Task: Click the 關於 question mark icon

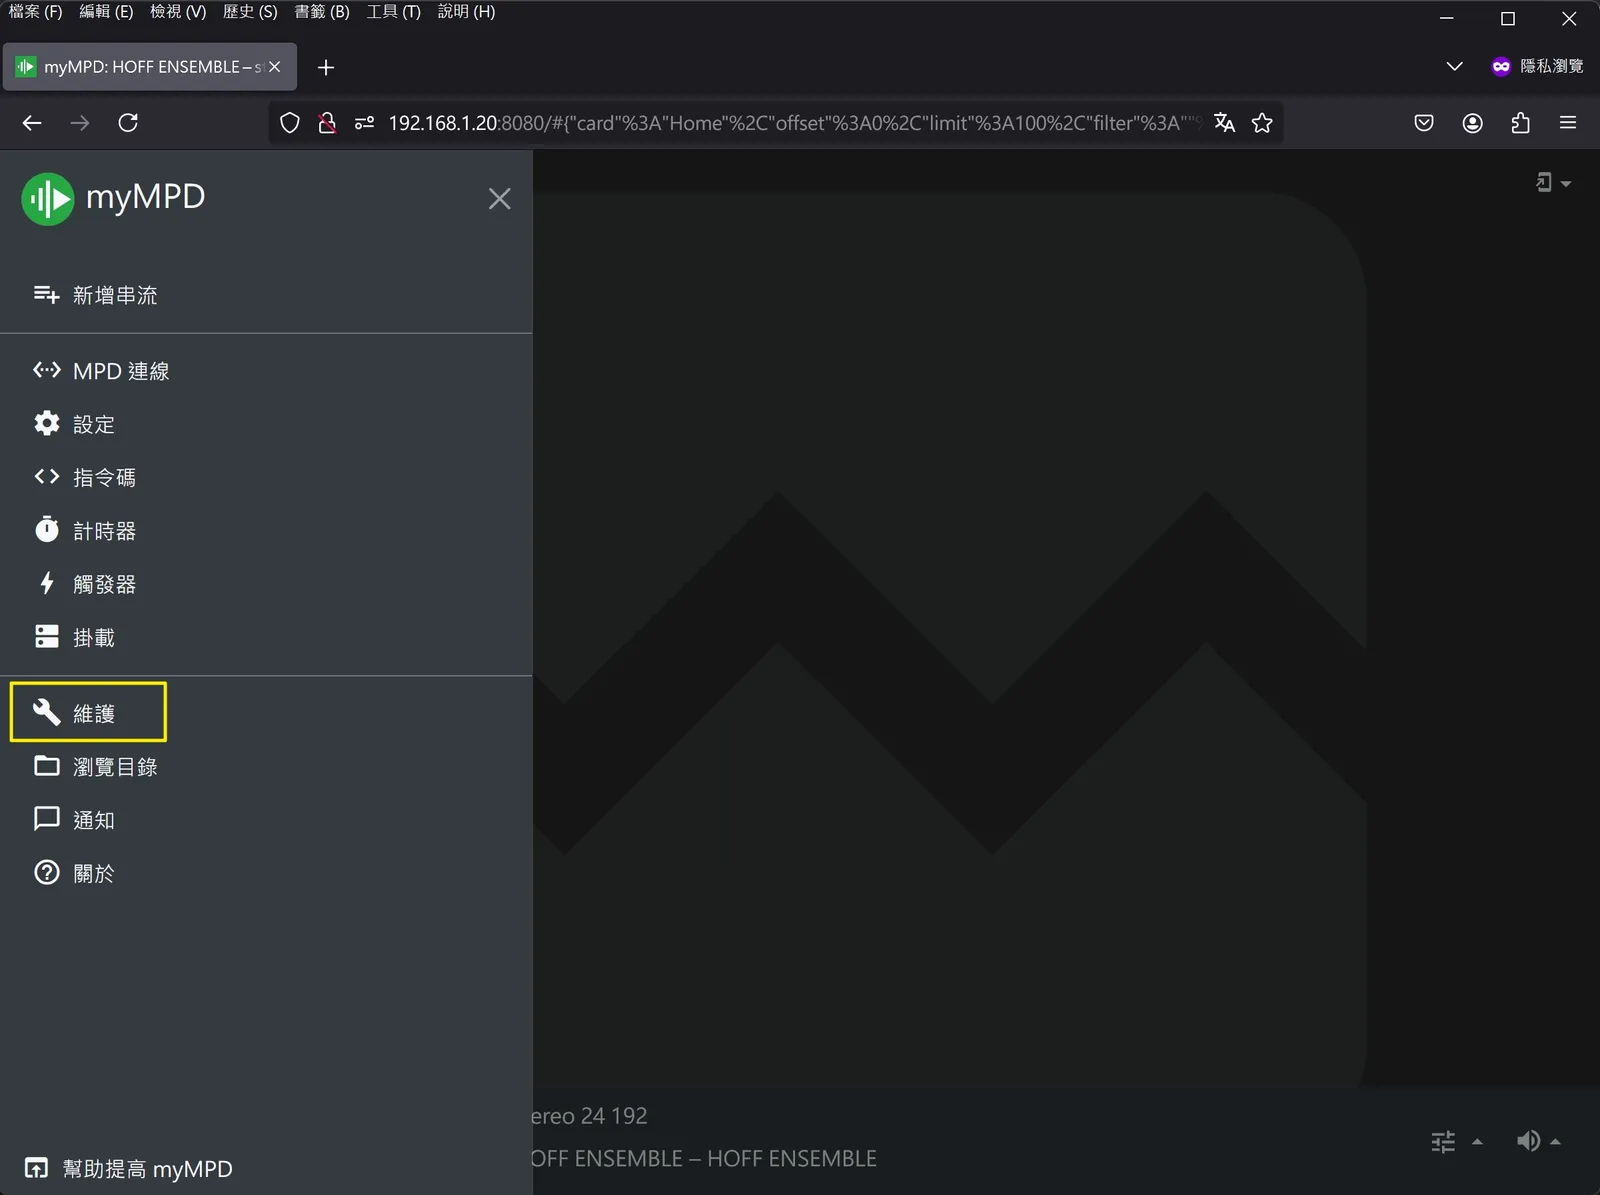Action: pos(47,872)
